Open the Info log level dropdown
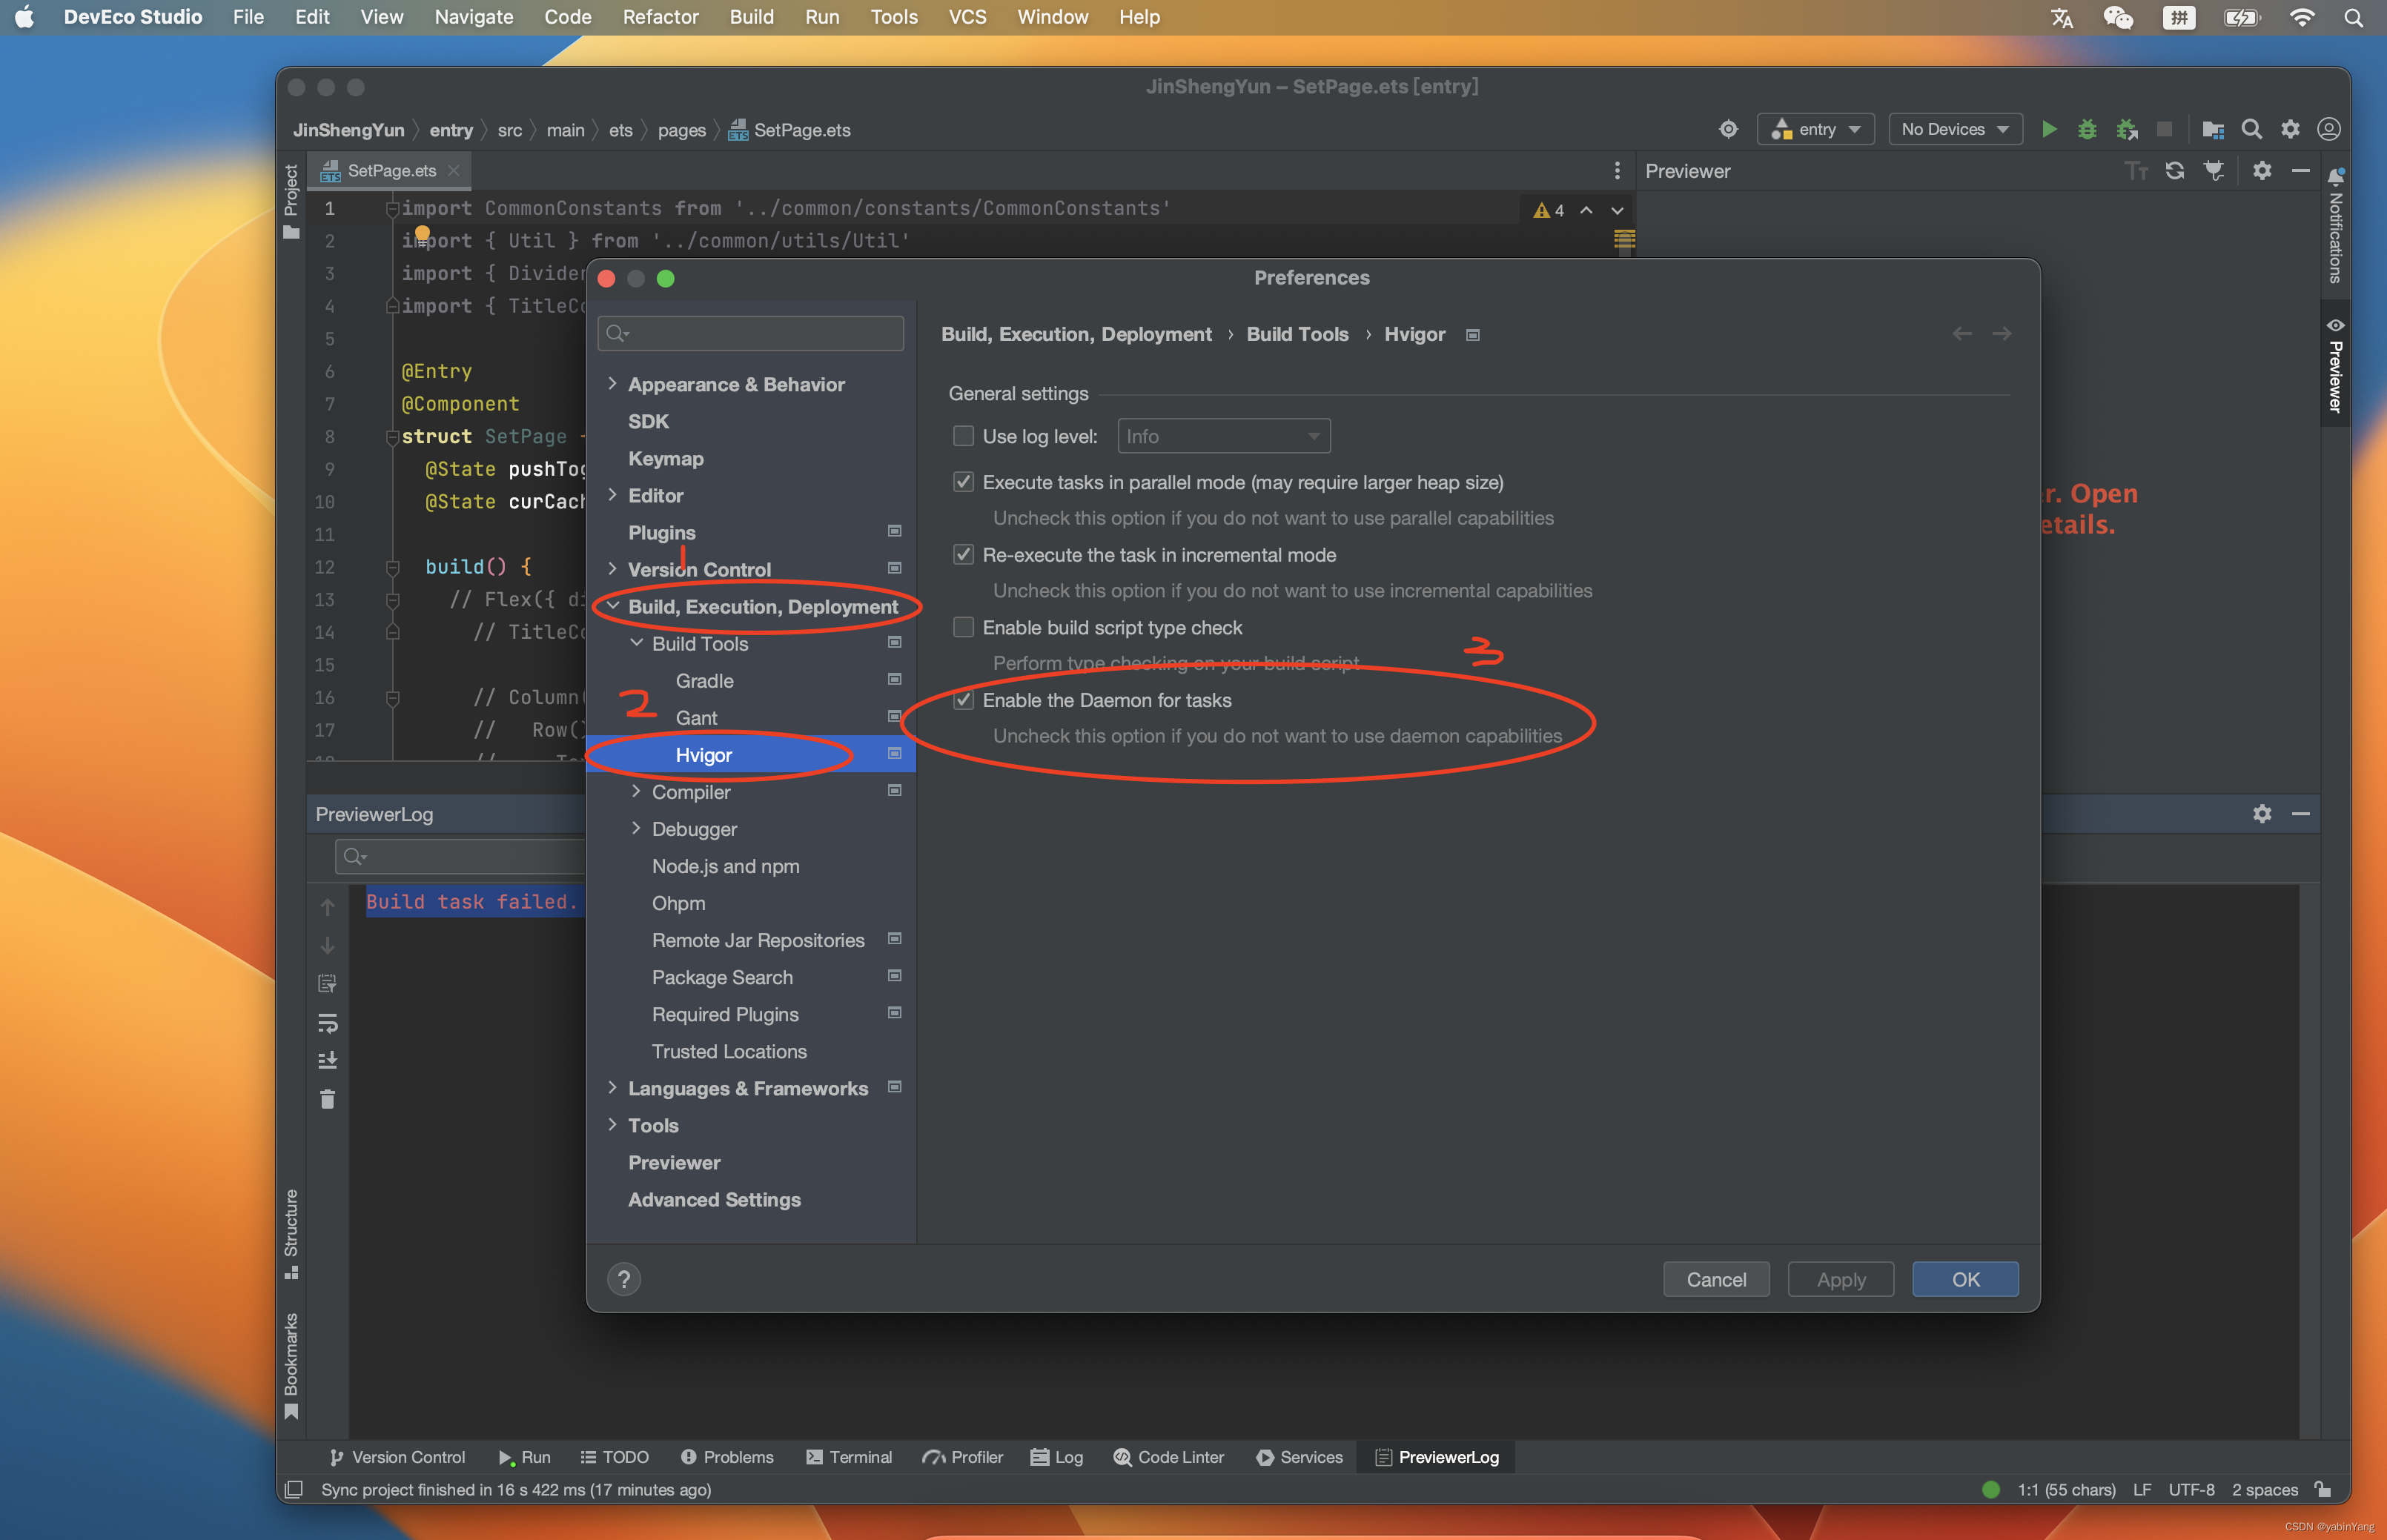Image resolution: width=2387 pixels, height=1540 pixels. tap(1223, 436)
